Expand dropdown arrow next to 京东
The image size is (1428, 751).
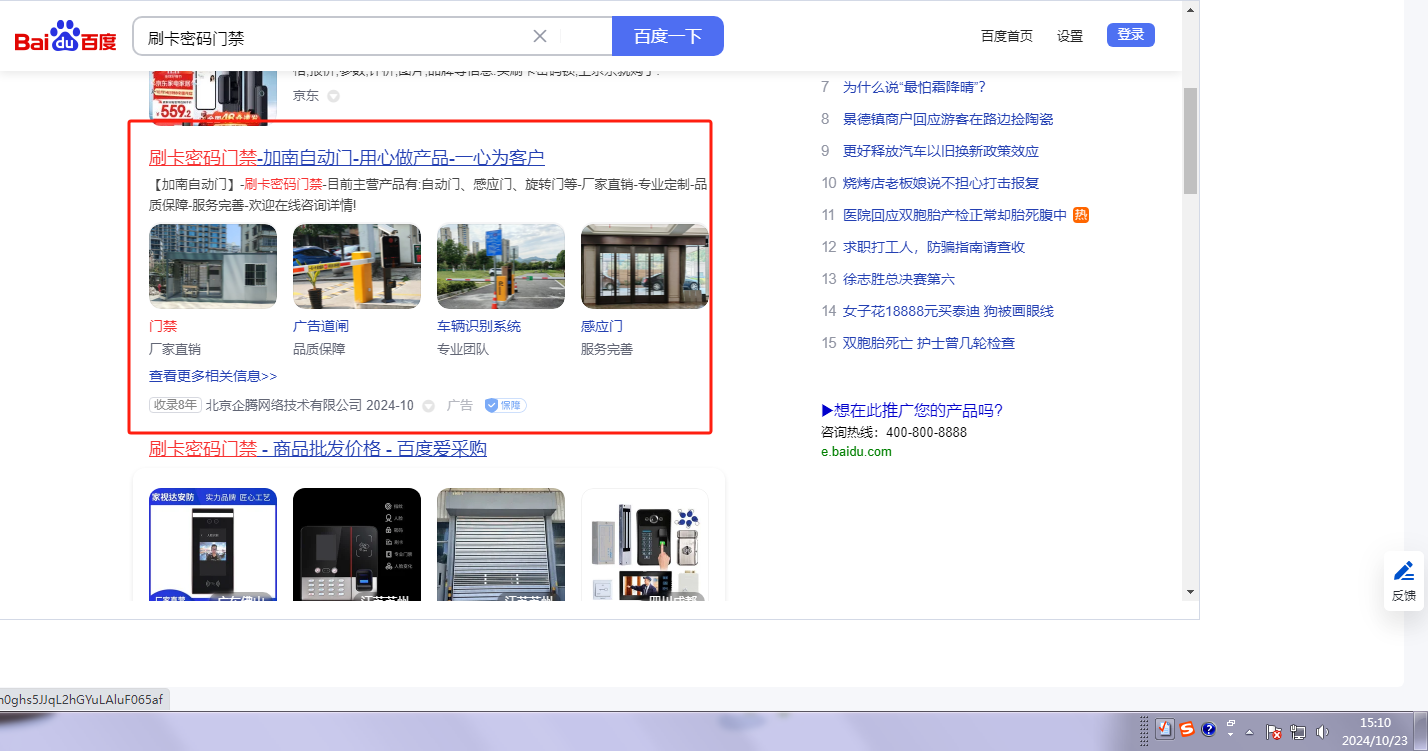pos(334,96)
